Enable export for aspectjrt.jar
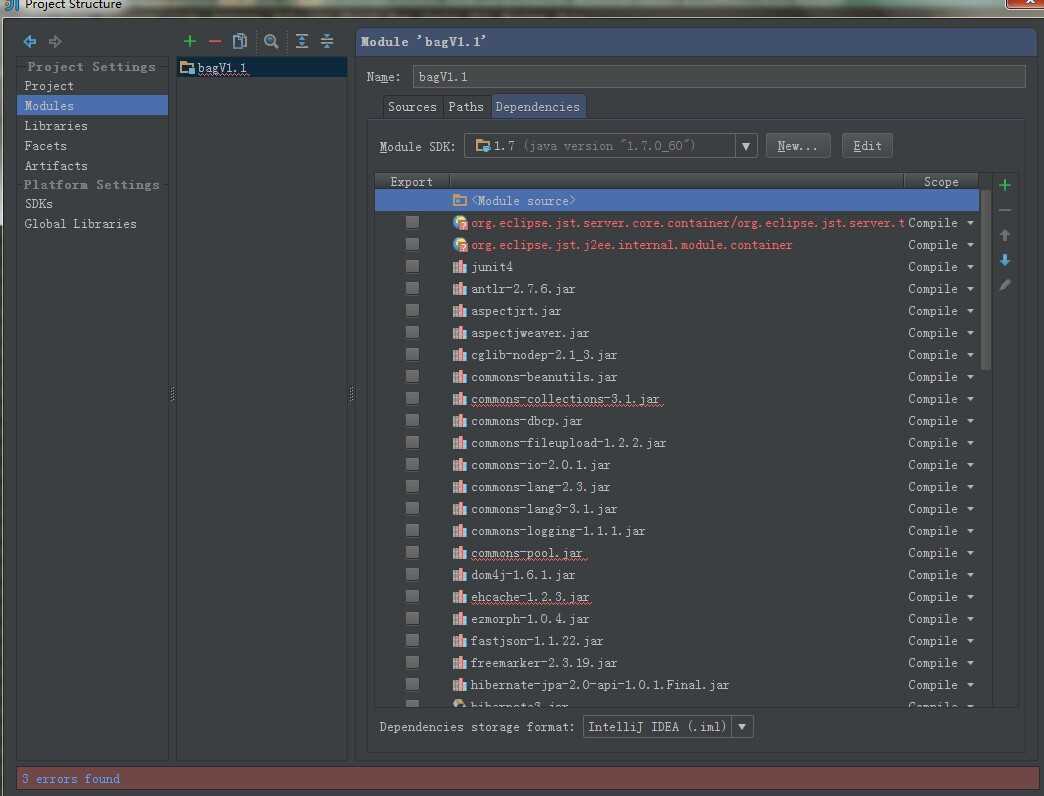 (x=412, y=310)
